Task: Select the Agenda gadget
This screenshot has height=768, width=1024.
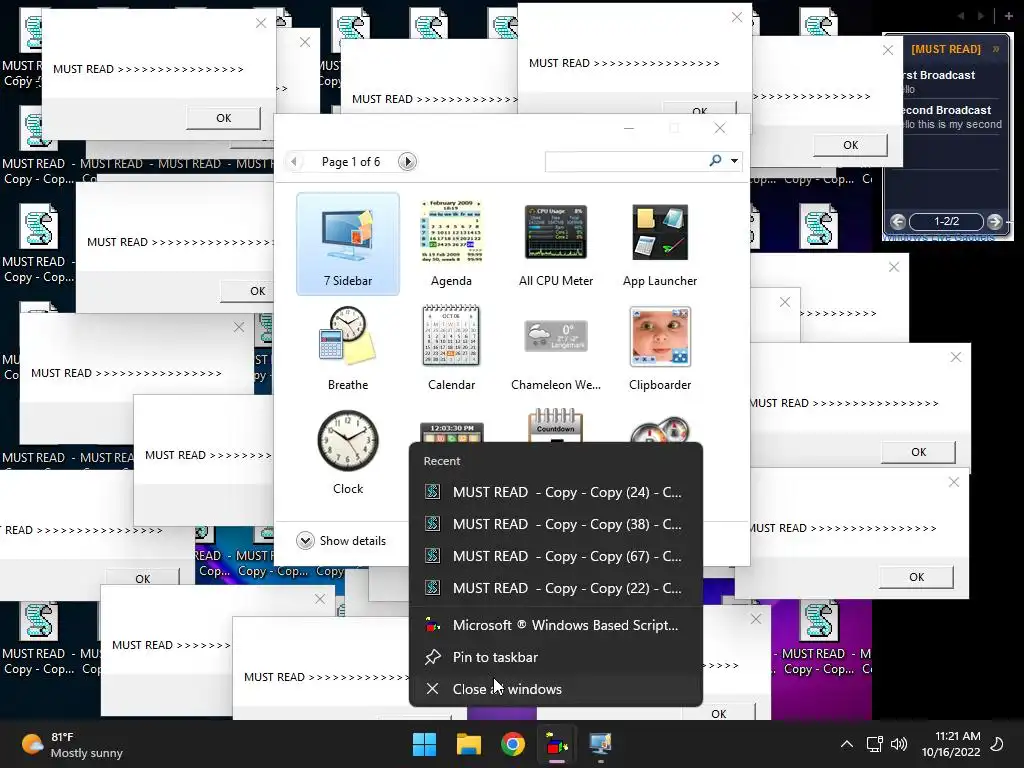Action: pyautogui.click(x=451, y=244)
